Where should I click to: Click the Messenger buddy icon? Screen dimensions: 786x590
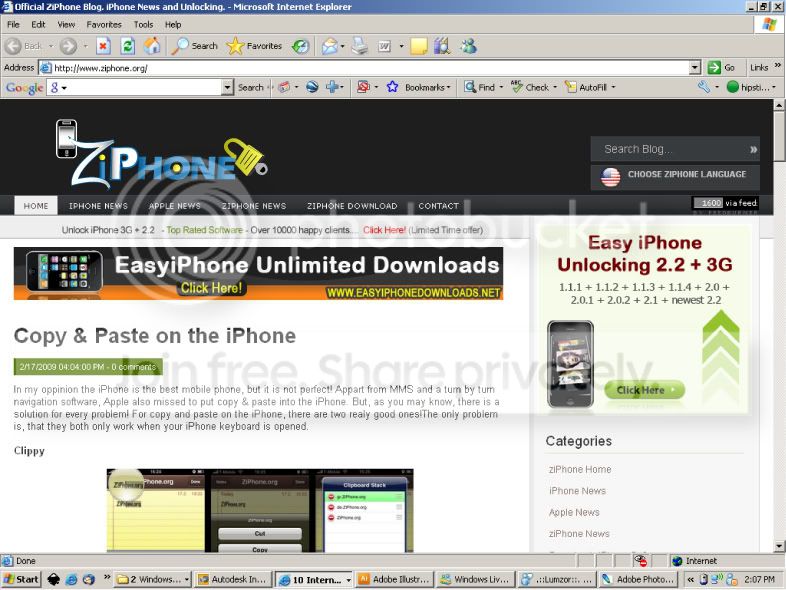click(469, 46)
